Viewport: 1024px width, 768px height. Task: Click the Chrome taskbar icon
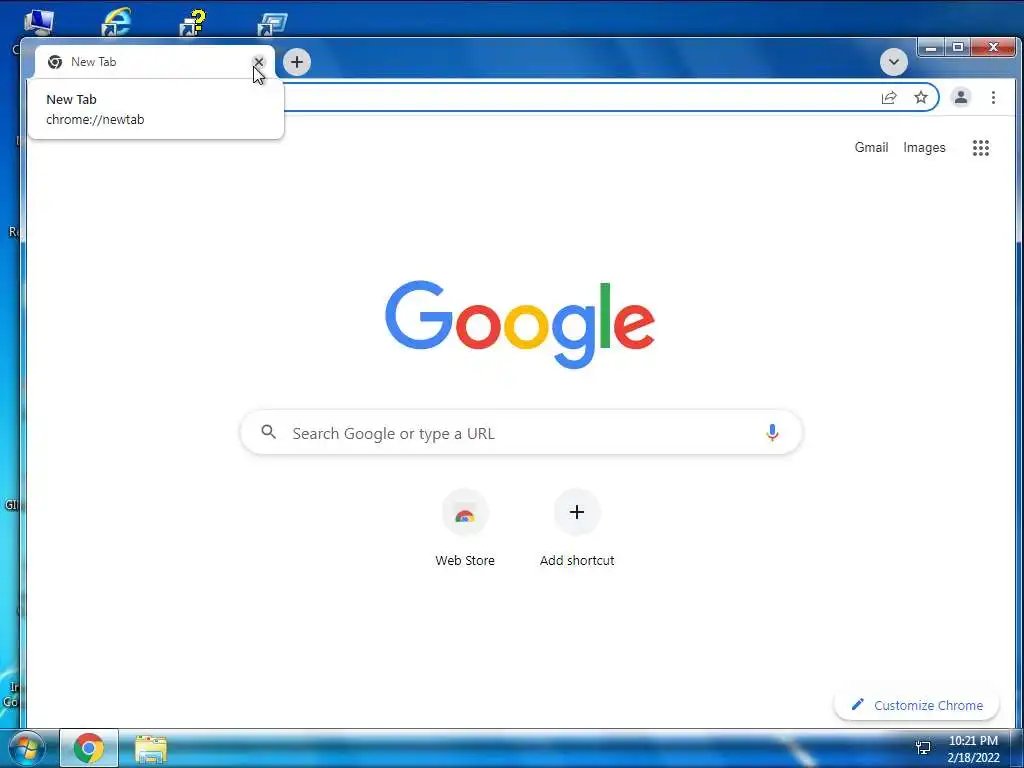pyautogui.click(x=89, y=748)
